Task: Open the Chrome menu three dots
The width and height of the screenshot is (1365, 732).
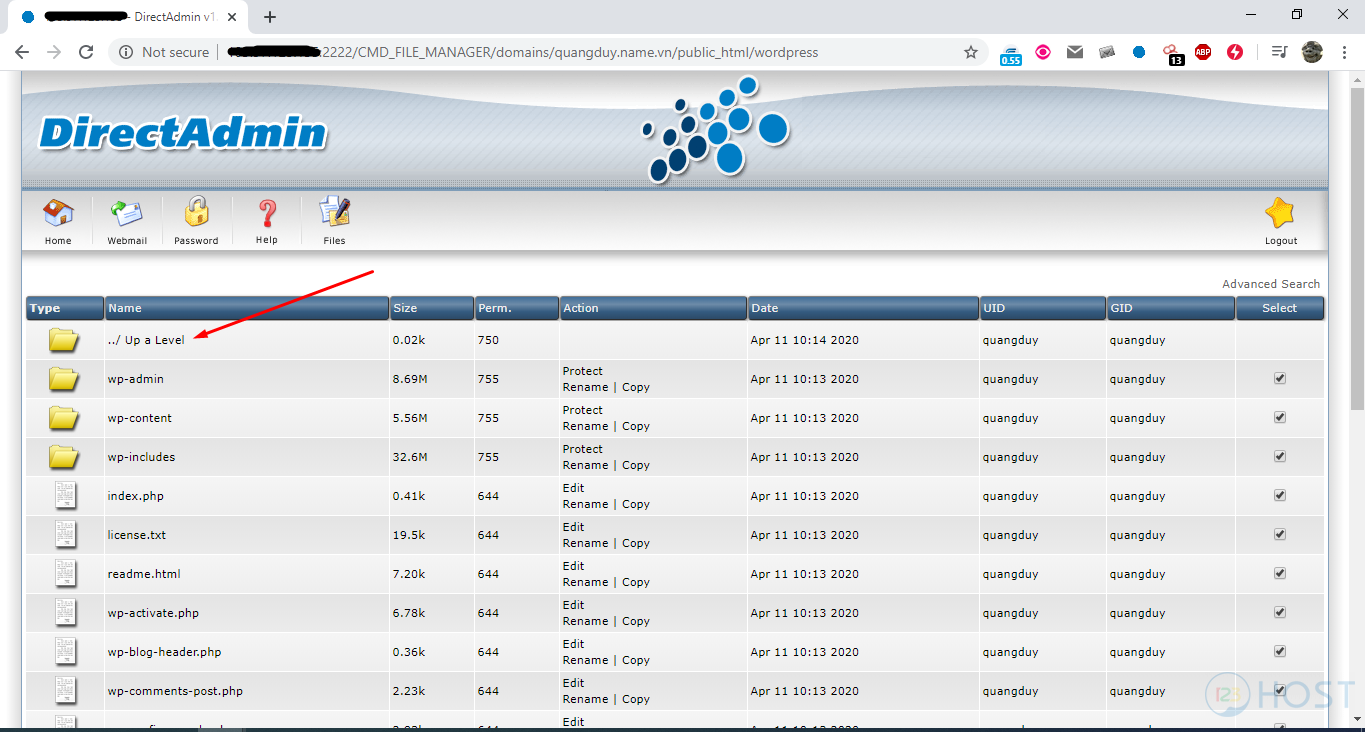Action: pyautogui.click(x=1345, y=52)
